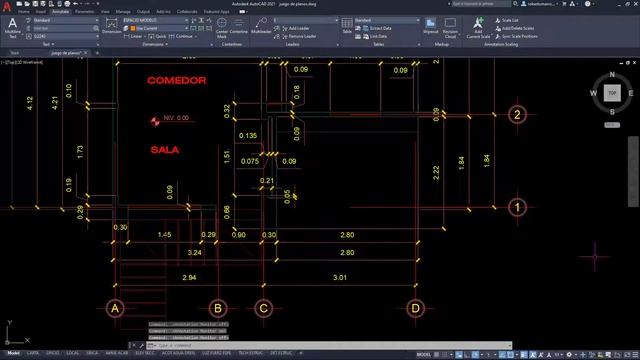Click the New drawing icon in quick access
The image size is (640, 360).
point(19,4)
